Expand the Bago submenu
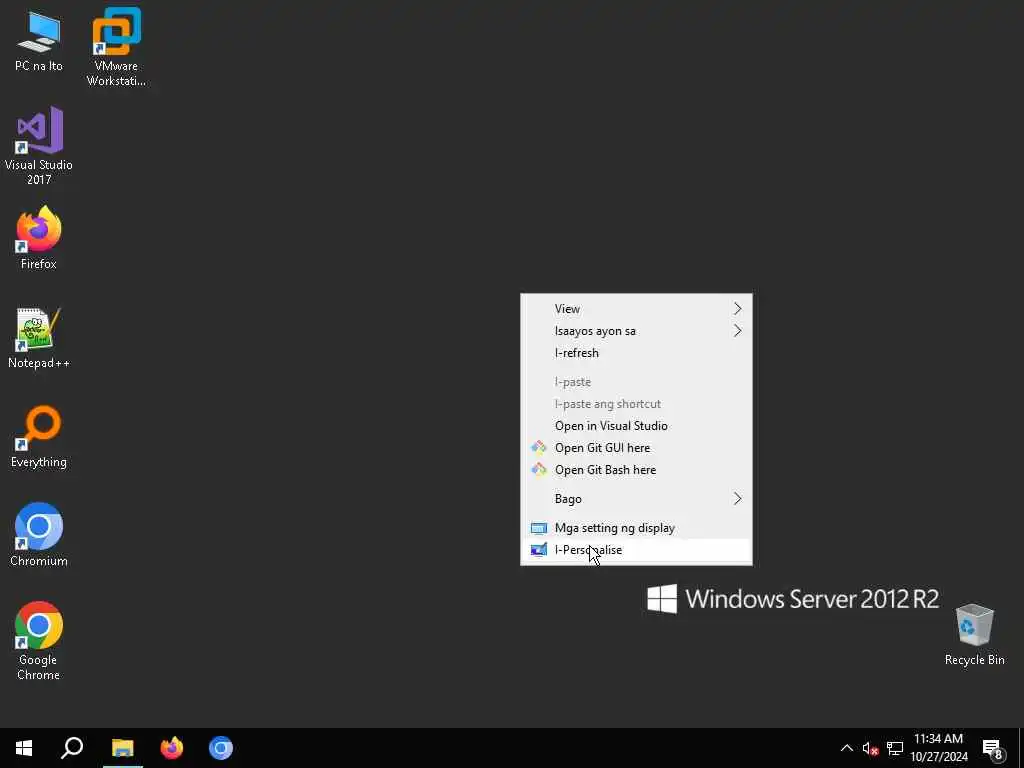Viewport: 1024px width, 768px height. coord(636,499)
